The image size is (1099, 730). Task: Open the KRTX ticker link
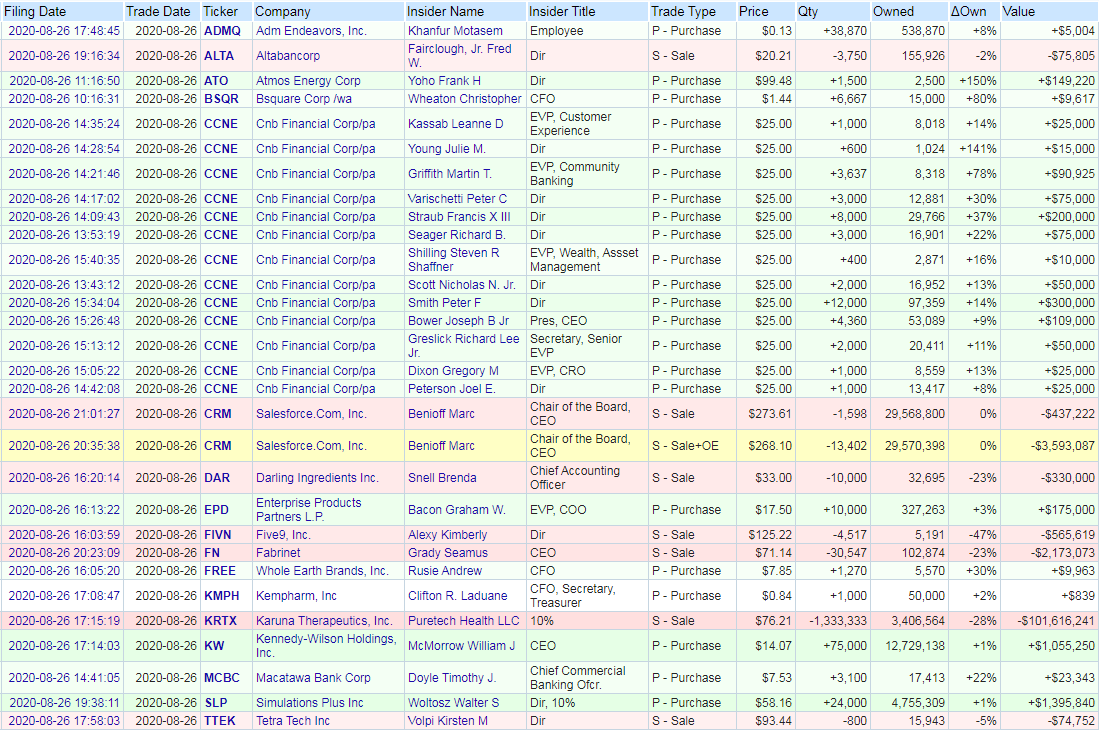tap(221, 621)
